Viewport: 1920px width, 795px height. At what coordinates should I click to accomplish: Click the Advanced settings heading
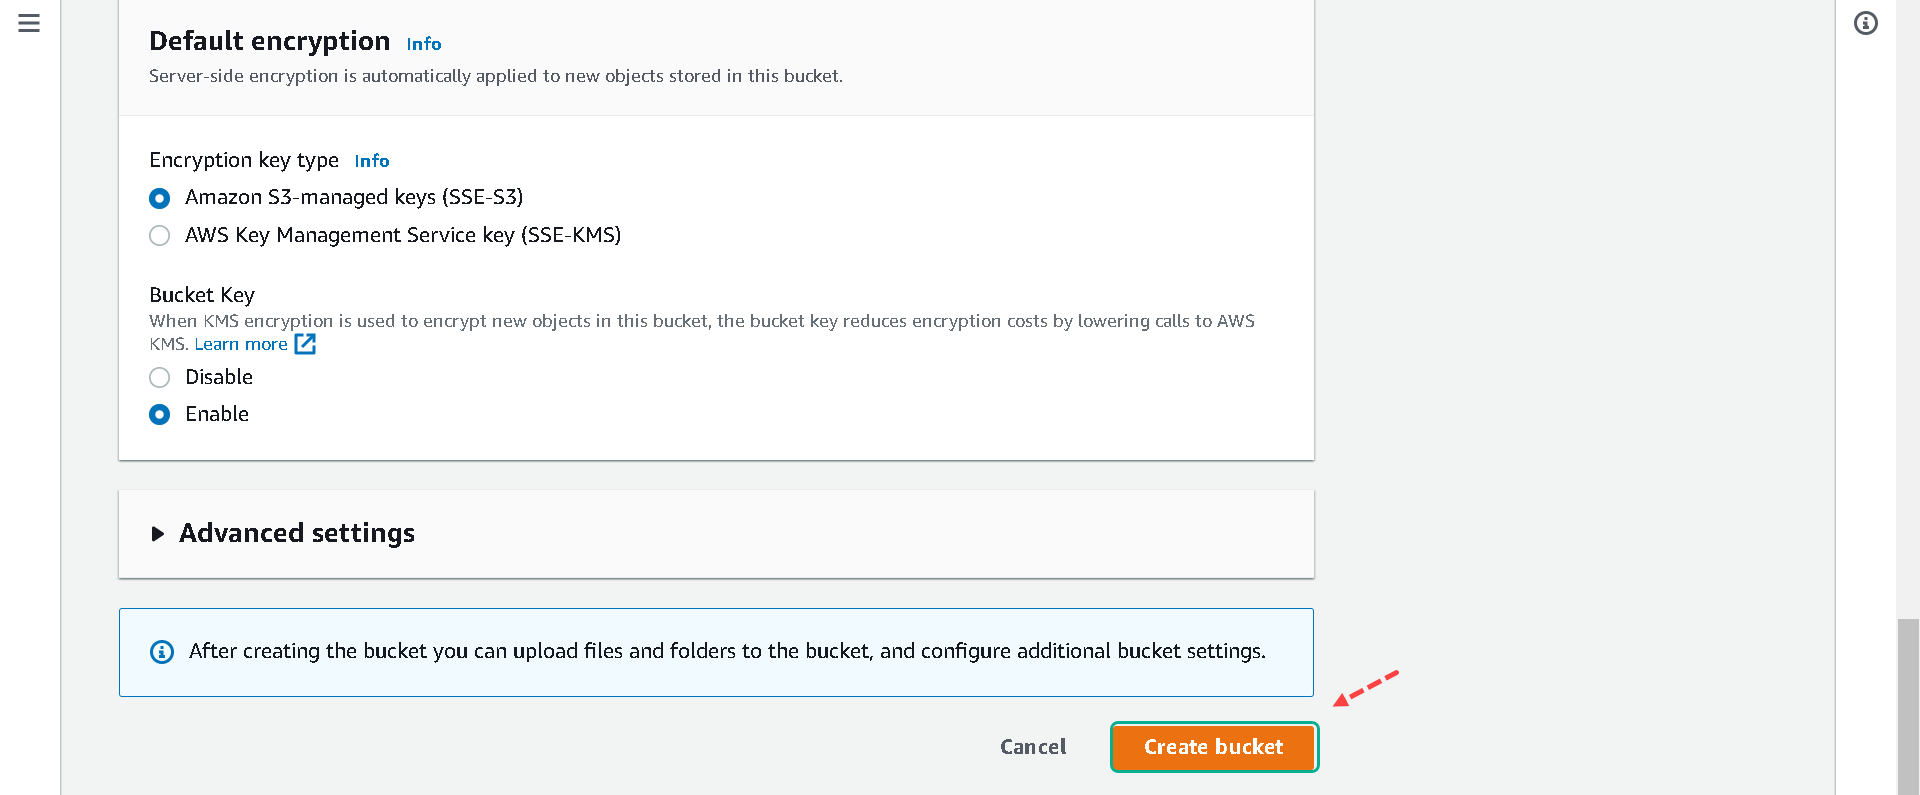point(297,534)
